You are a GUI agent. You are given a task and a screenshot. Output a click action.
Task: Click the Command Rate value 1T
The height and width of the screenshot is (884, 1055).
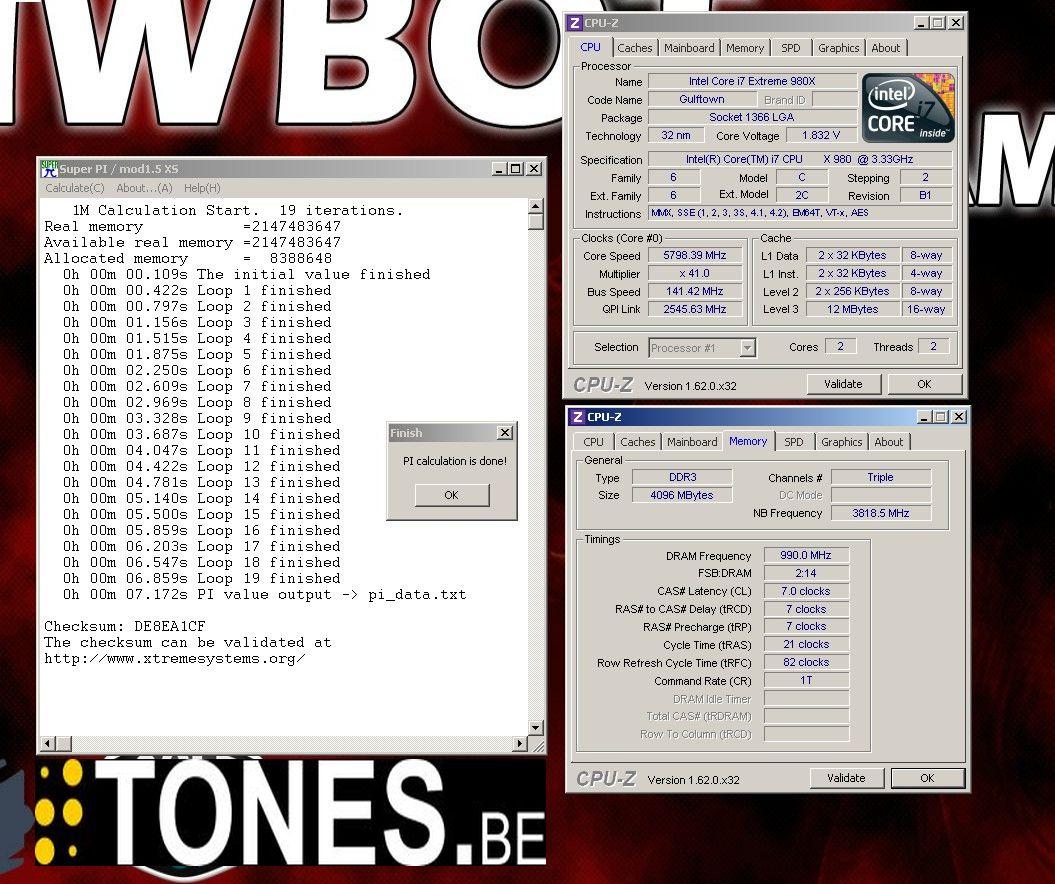pos(806,681)
